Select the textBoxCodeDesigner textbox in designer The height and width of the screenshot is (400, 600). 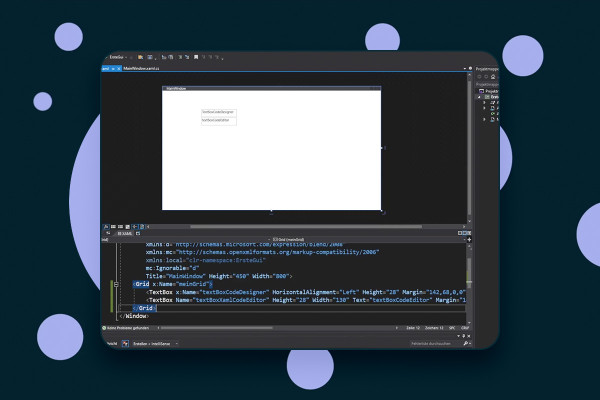tap(218, 113)
